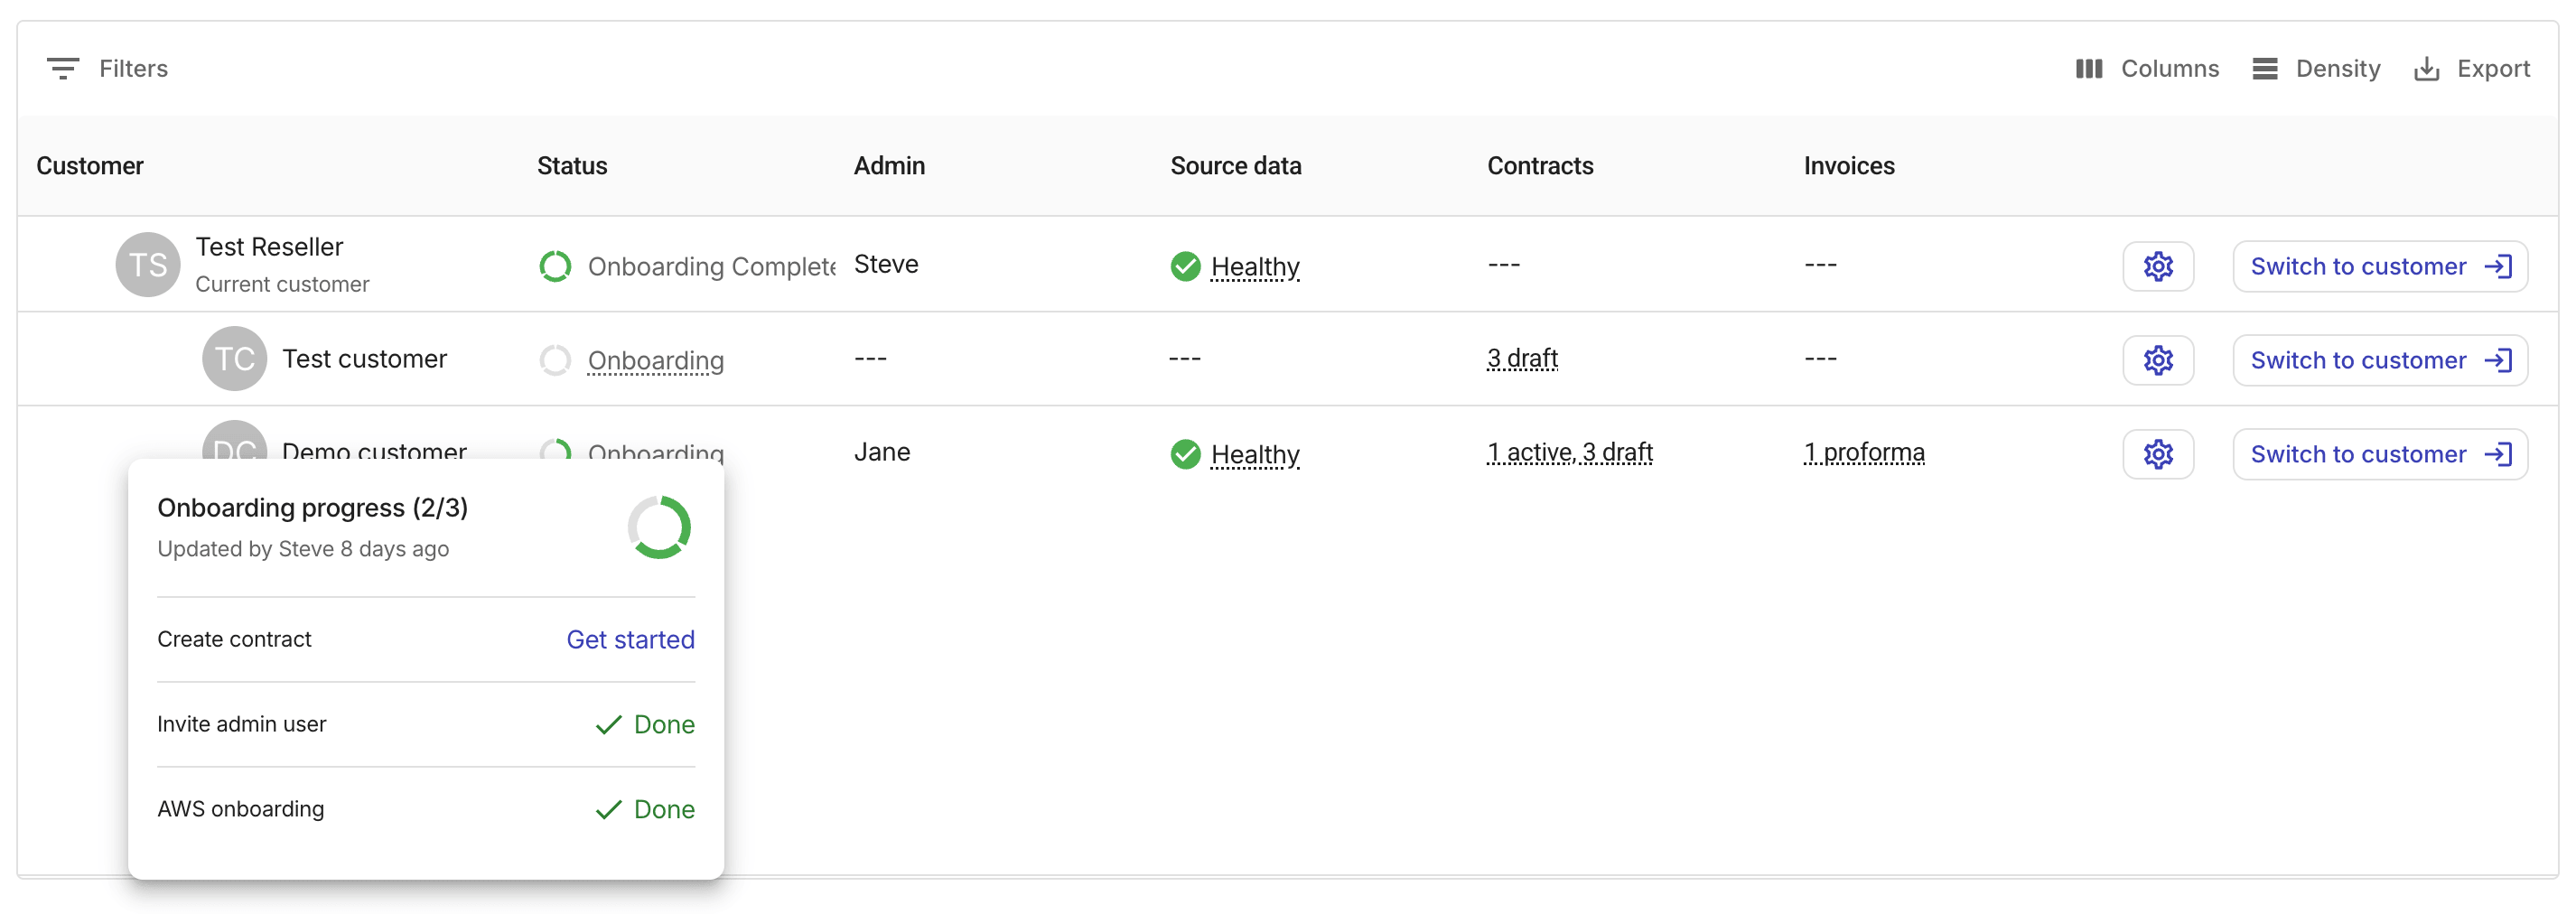Click Healthy source data for Test Reseller
The image size is (2576, 914).
coord(1255,267)
